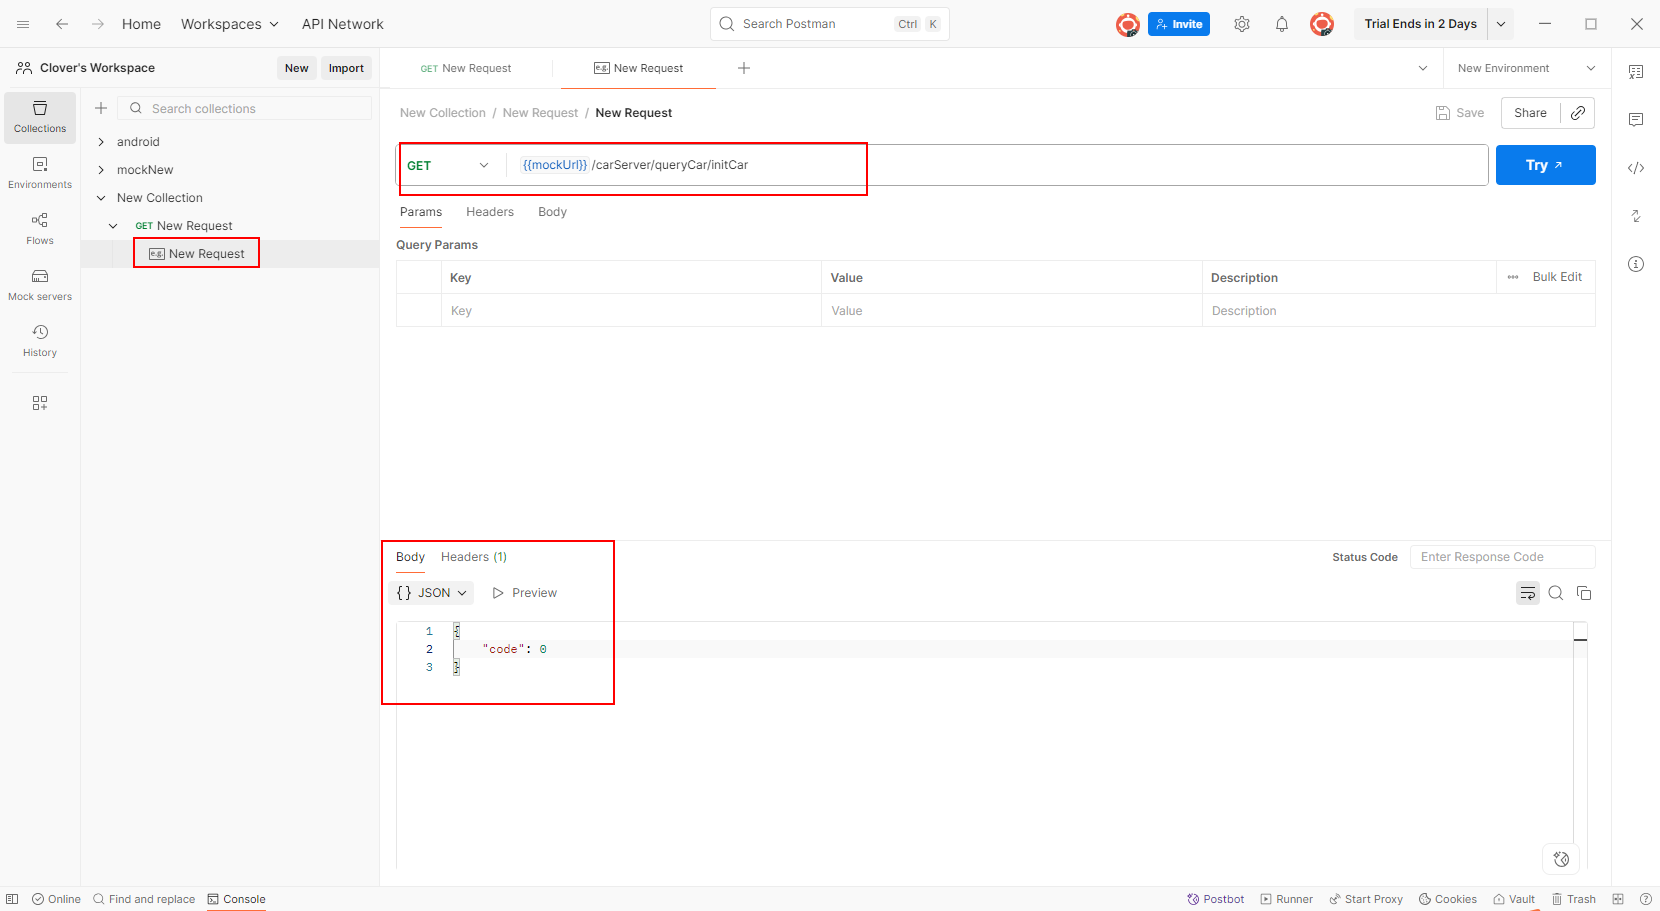Screen dimensions: 1660x911
Task: Open the Flows sidebar section
Action: tap(40, 229)
